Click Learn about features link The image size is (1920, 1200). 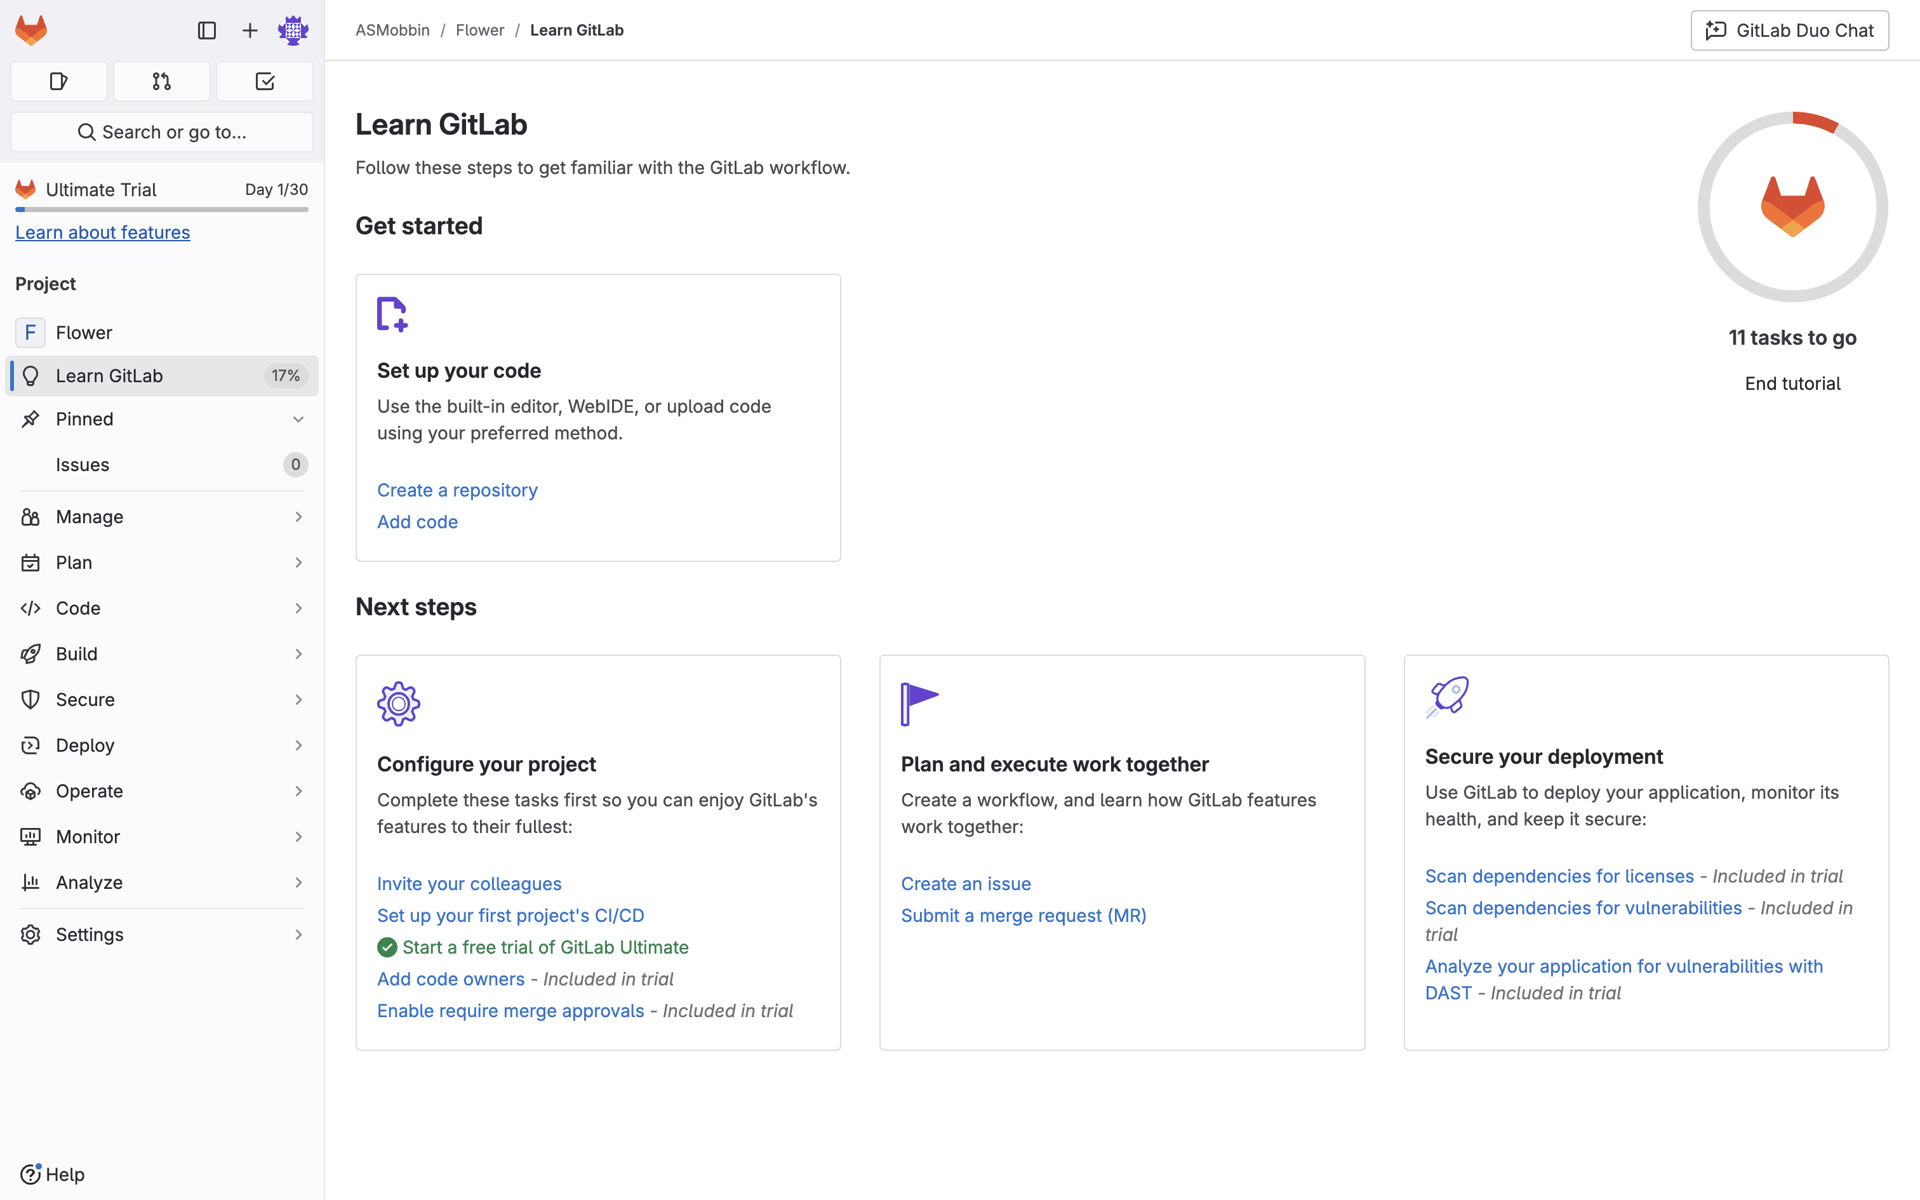[x=102, y=232]
